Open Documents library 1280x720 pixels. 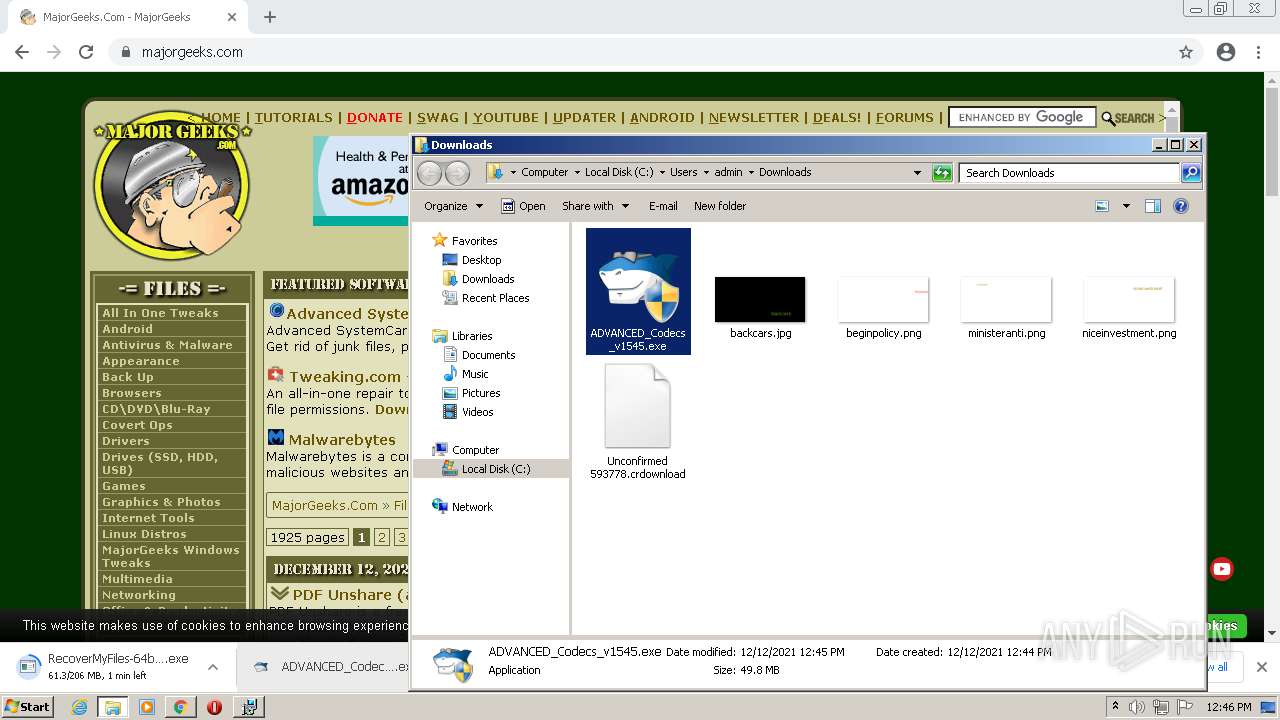pos(488,355)
